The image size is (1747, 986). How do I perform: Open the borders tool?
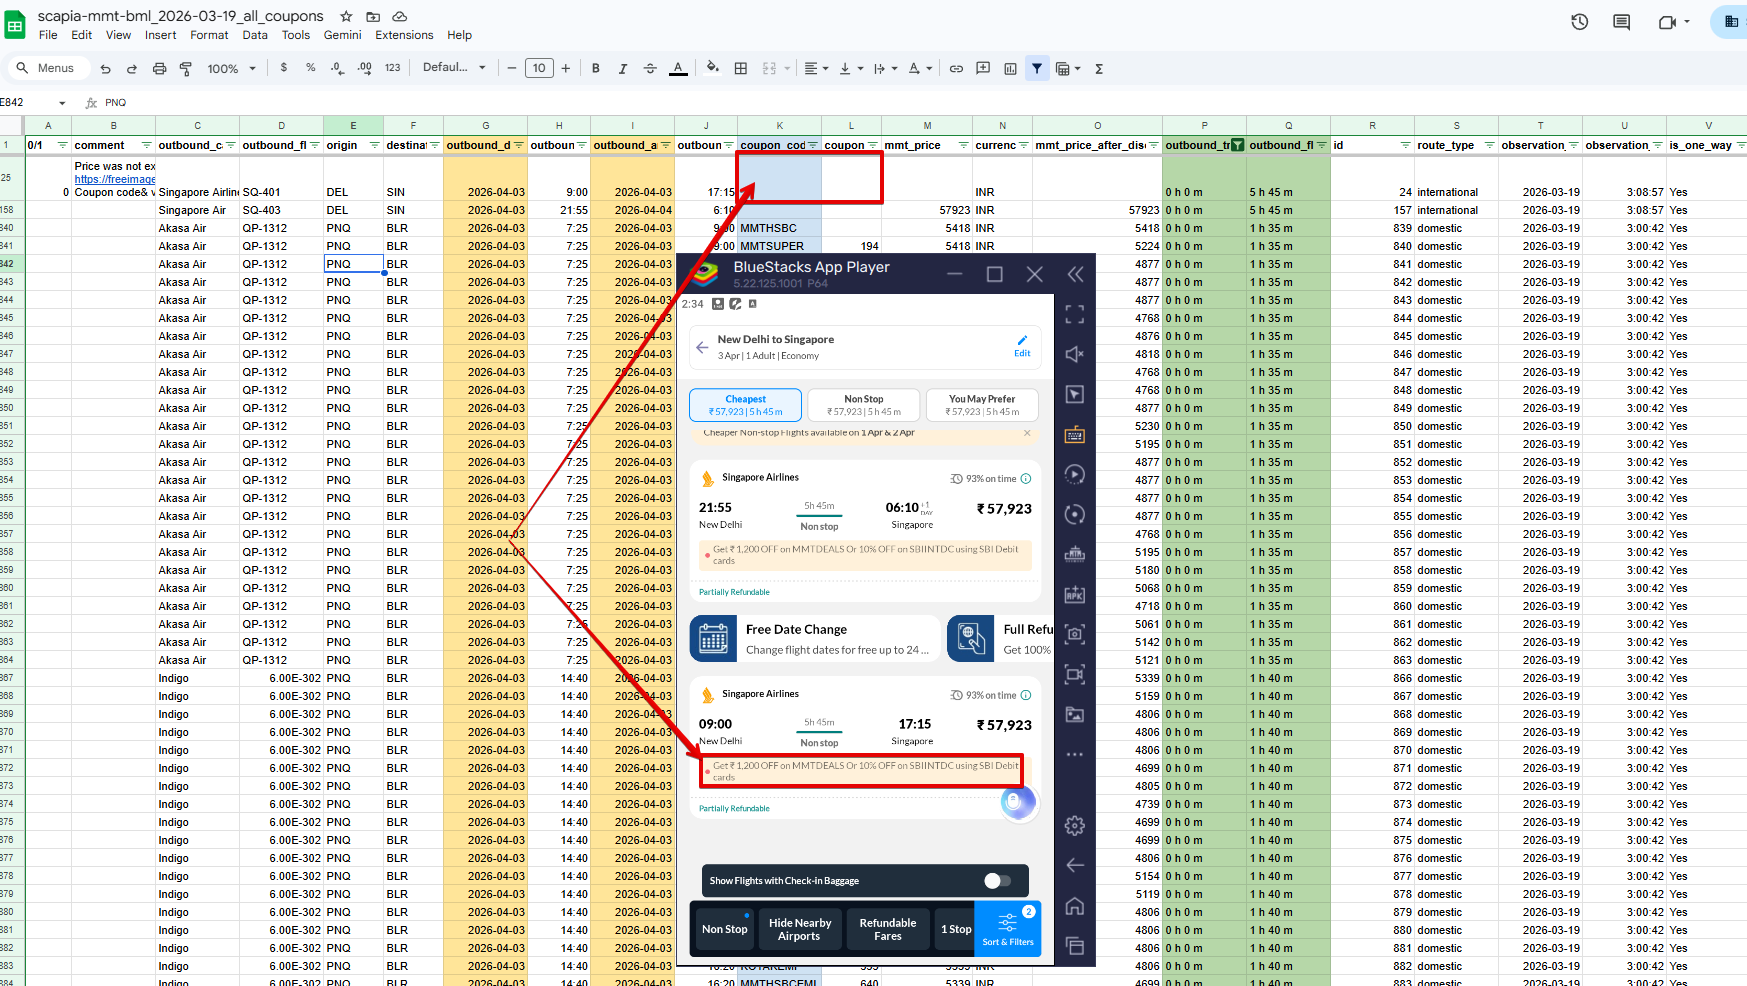[x=741, y=69]
